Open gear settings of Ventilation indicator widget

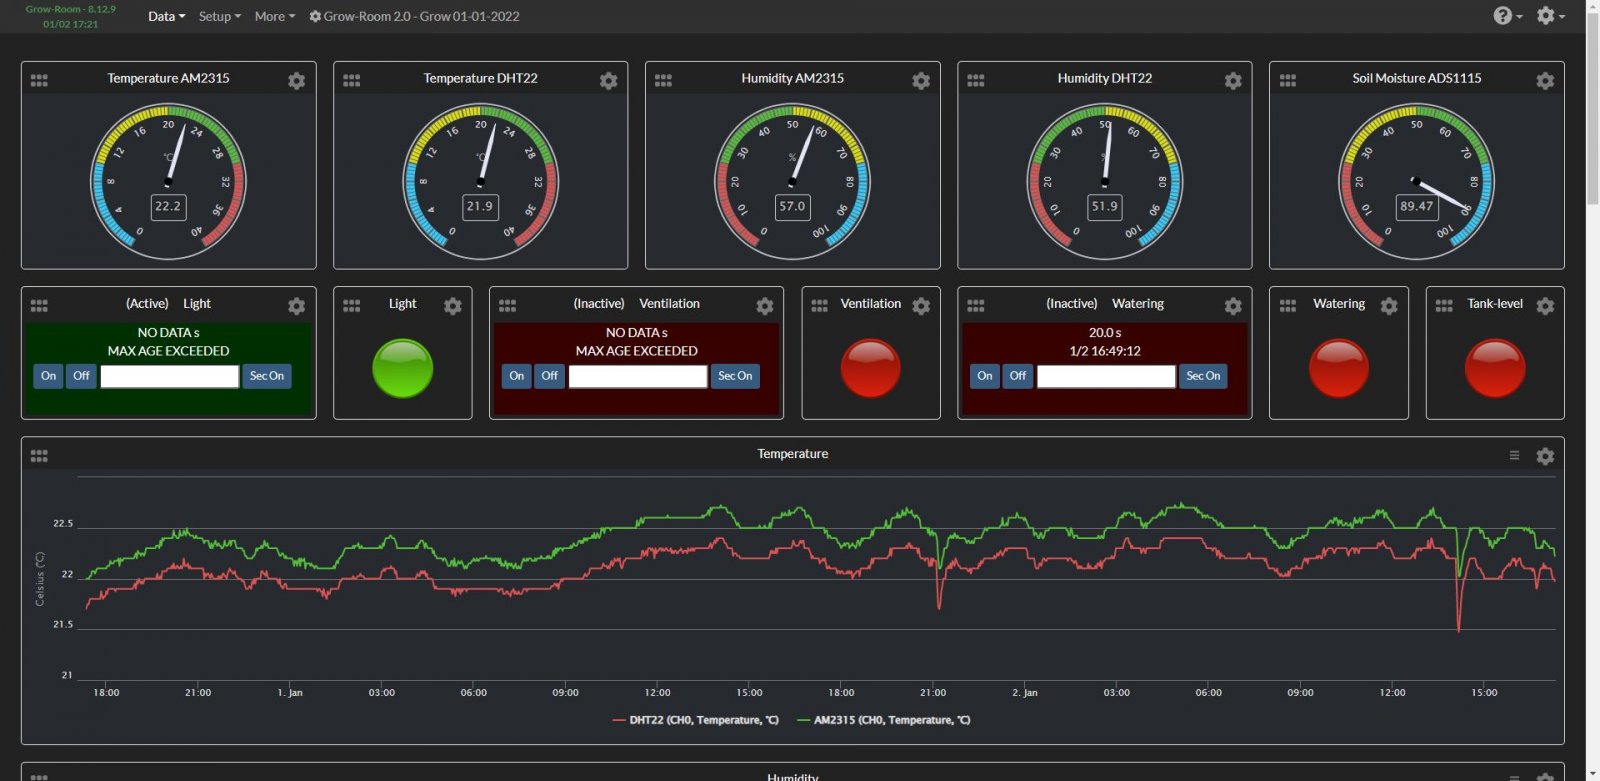tap(921, 306)
